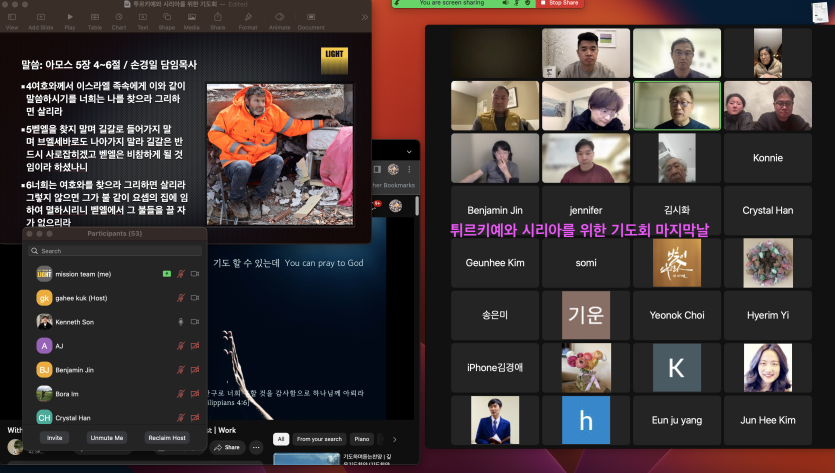
Task: Open the Animate inspector in Keynote
Action: pyautogui.click(x=280, y=21)
